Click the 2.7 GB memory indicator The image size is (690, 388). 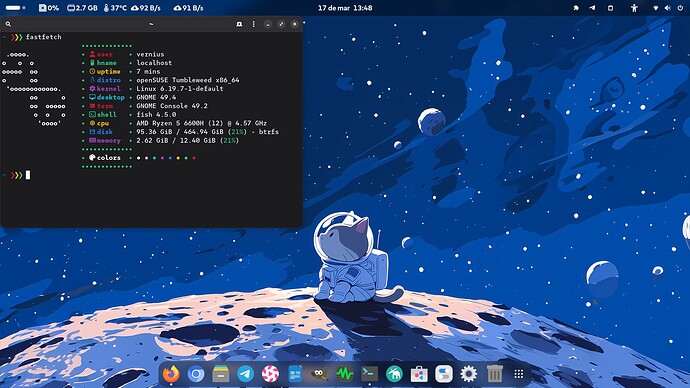click(x=82, y=8)
